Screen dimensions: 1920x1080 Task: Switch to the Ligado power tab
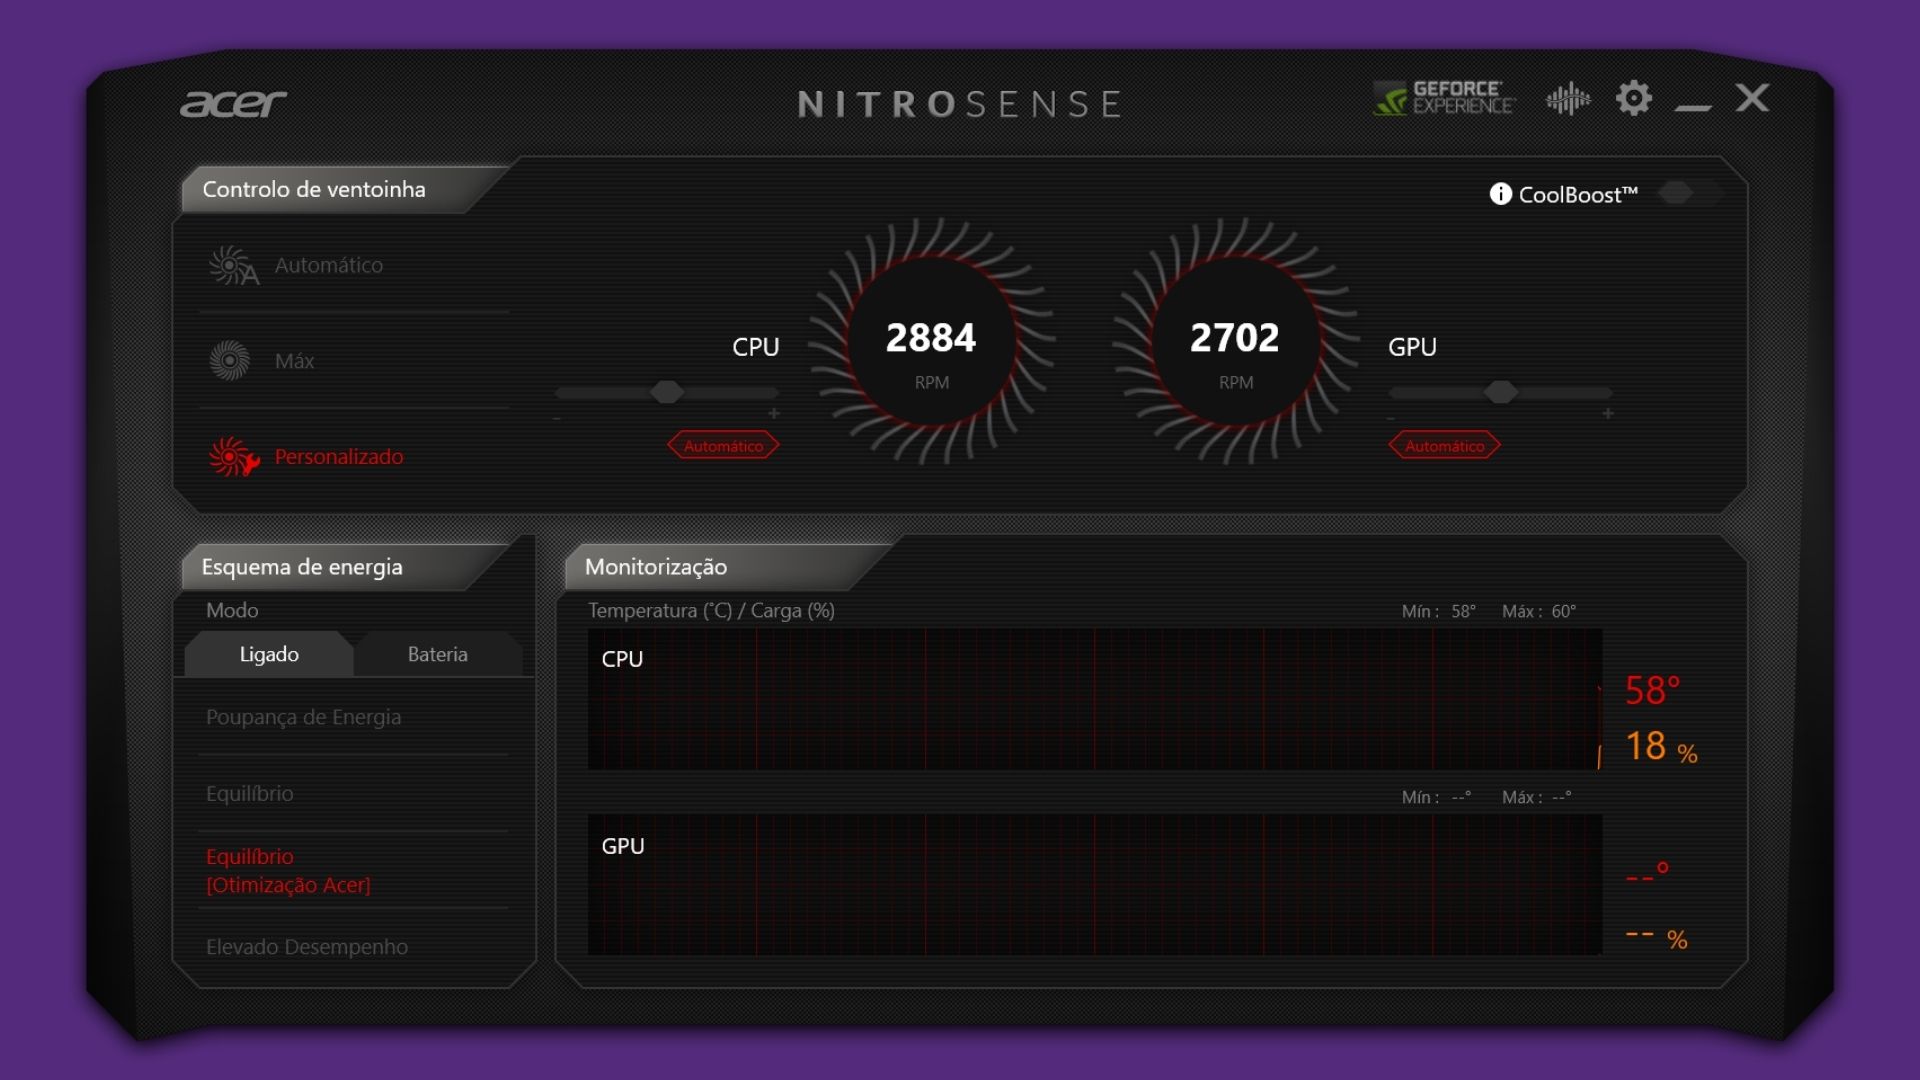click(x=269, y=654)
